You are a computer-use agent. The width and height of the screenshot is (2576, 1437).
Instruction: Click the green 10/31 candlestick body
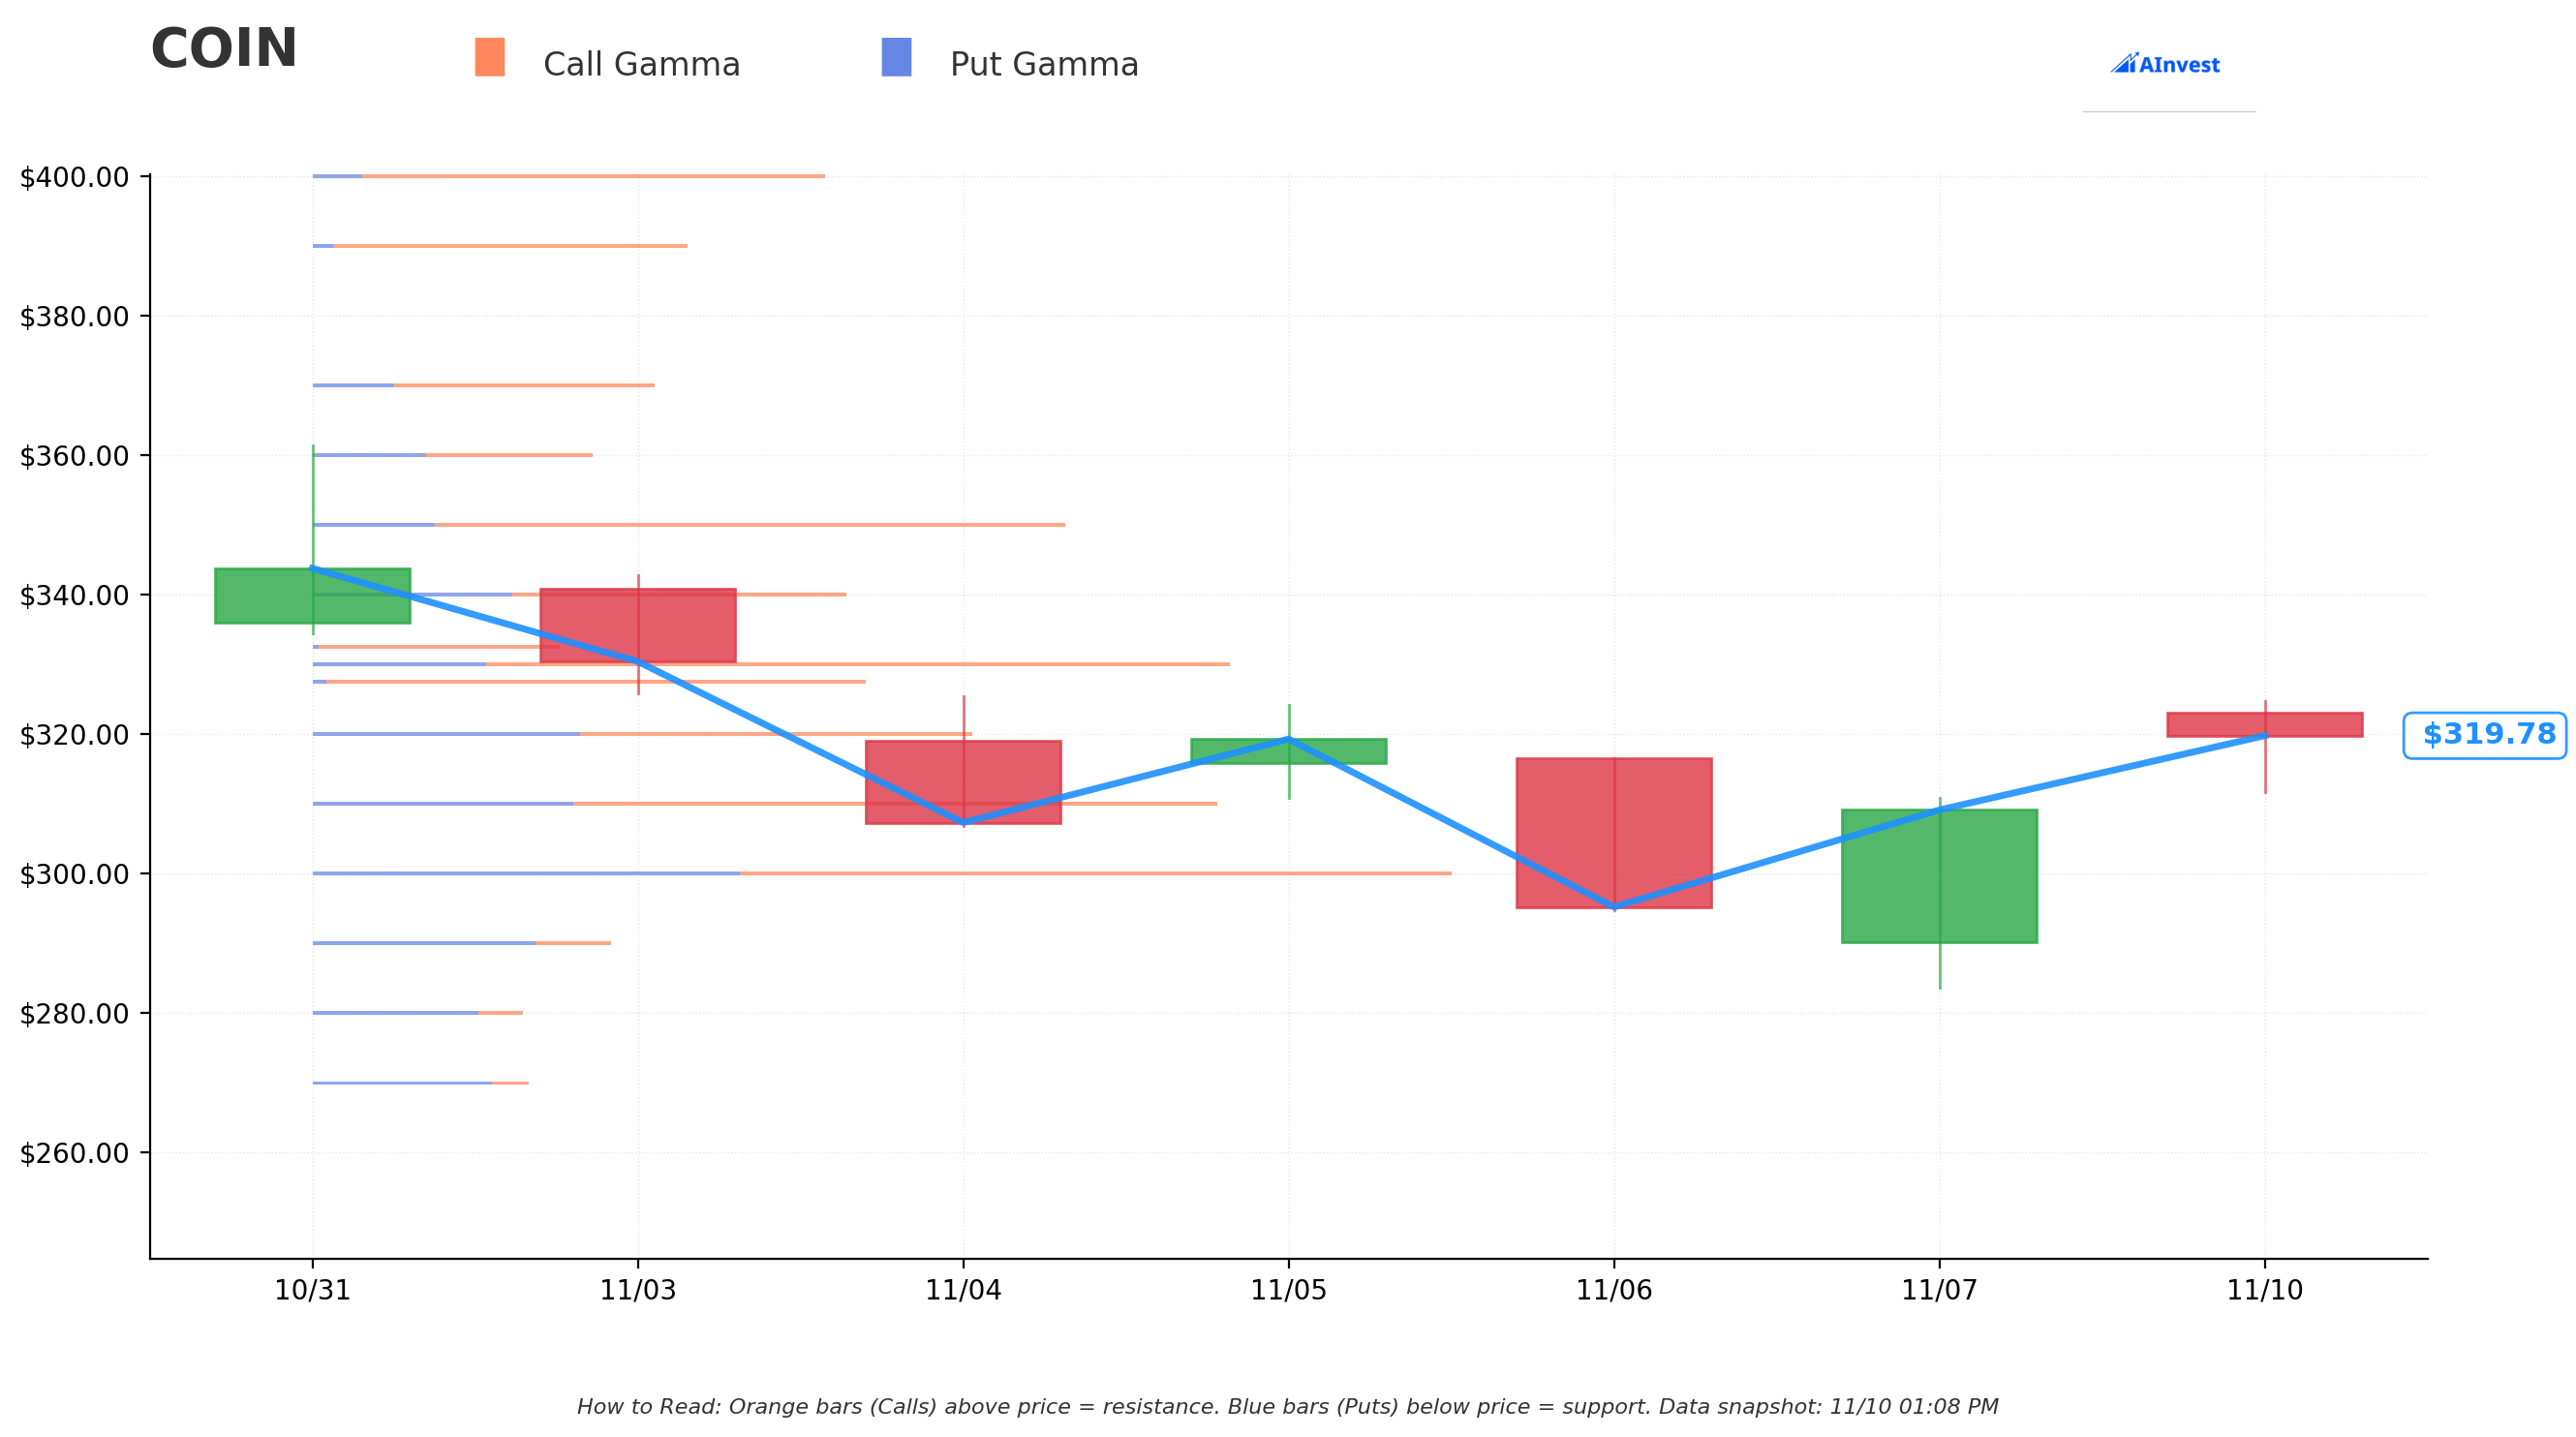[x=312, y=596]
